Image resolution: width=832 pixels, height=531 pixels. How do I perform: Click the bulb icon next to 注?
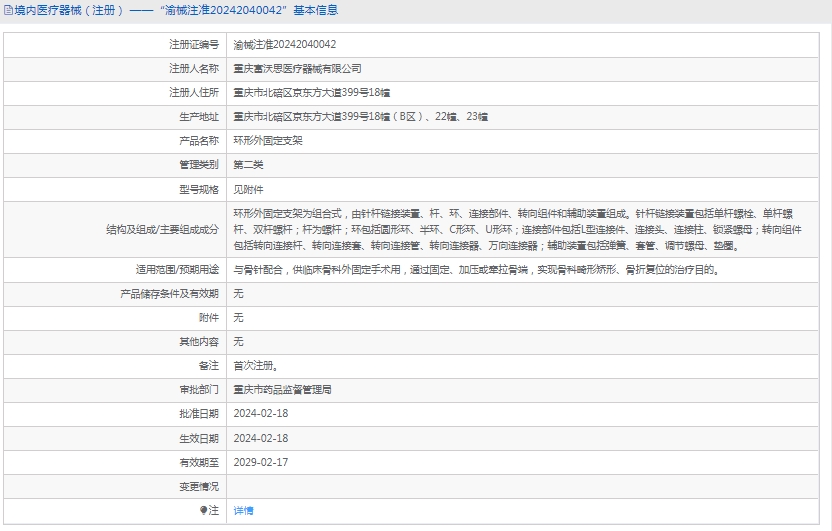pos(203,510)
